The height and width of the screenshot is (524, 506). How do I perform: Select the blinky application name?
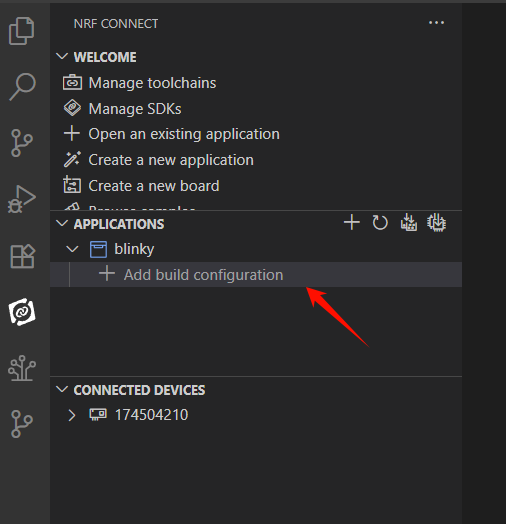coord(134,249)
